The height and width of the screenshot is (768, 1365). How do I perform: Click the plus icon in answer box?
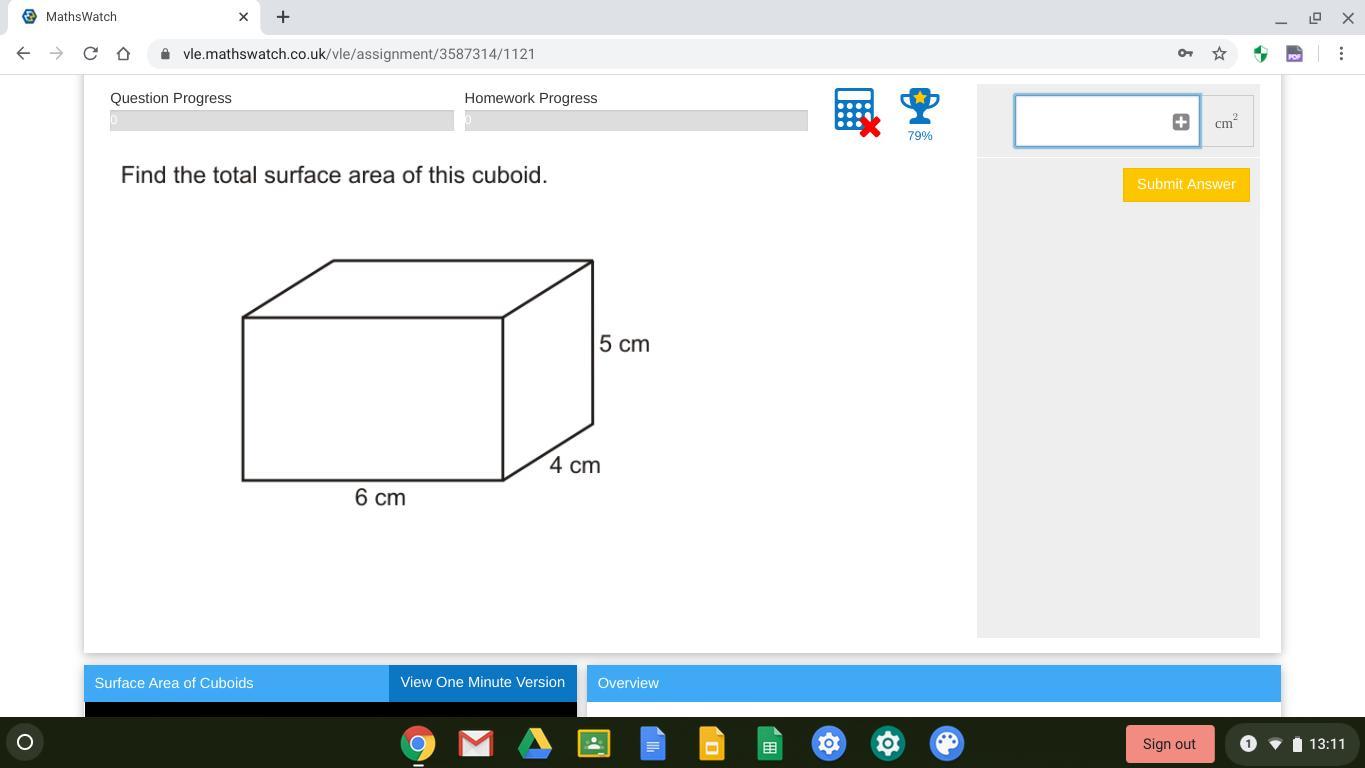coord(1180,122)
